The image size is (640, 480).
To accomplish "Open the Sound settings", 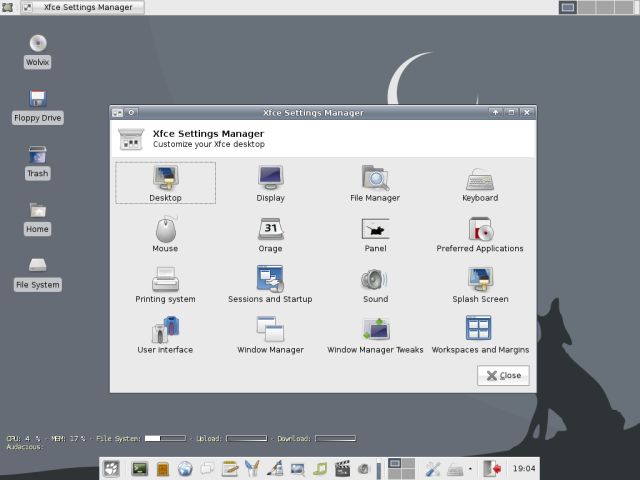I will [375, 282].
